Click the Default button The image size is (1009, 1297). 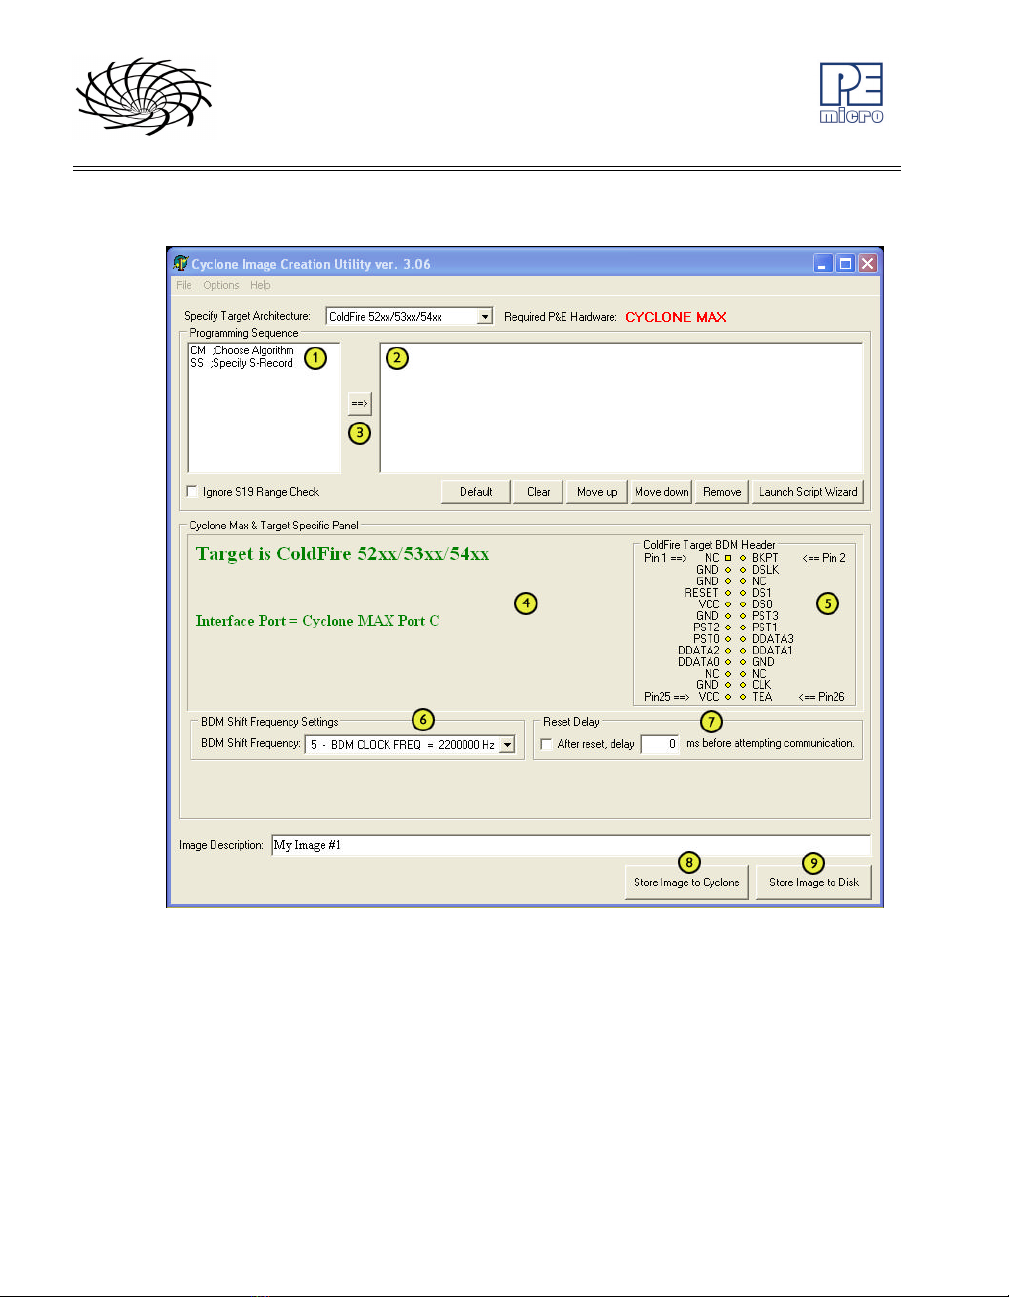point(476,492)
